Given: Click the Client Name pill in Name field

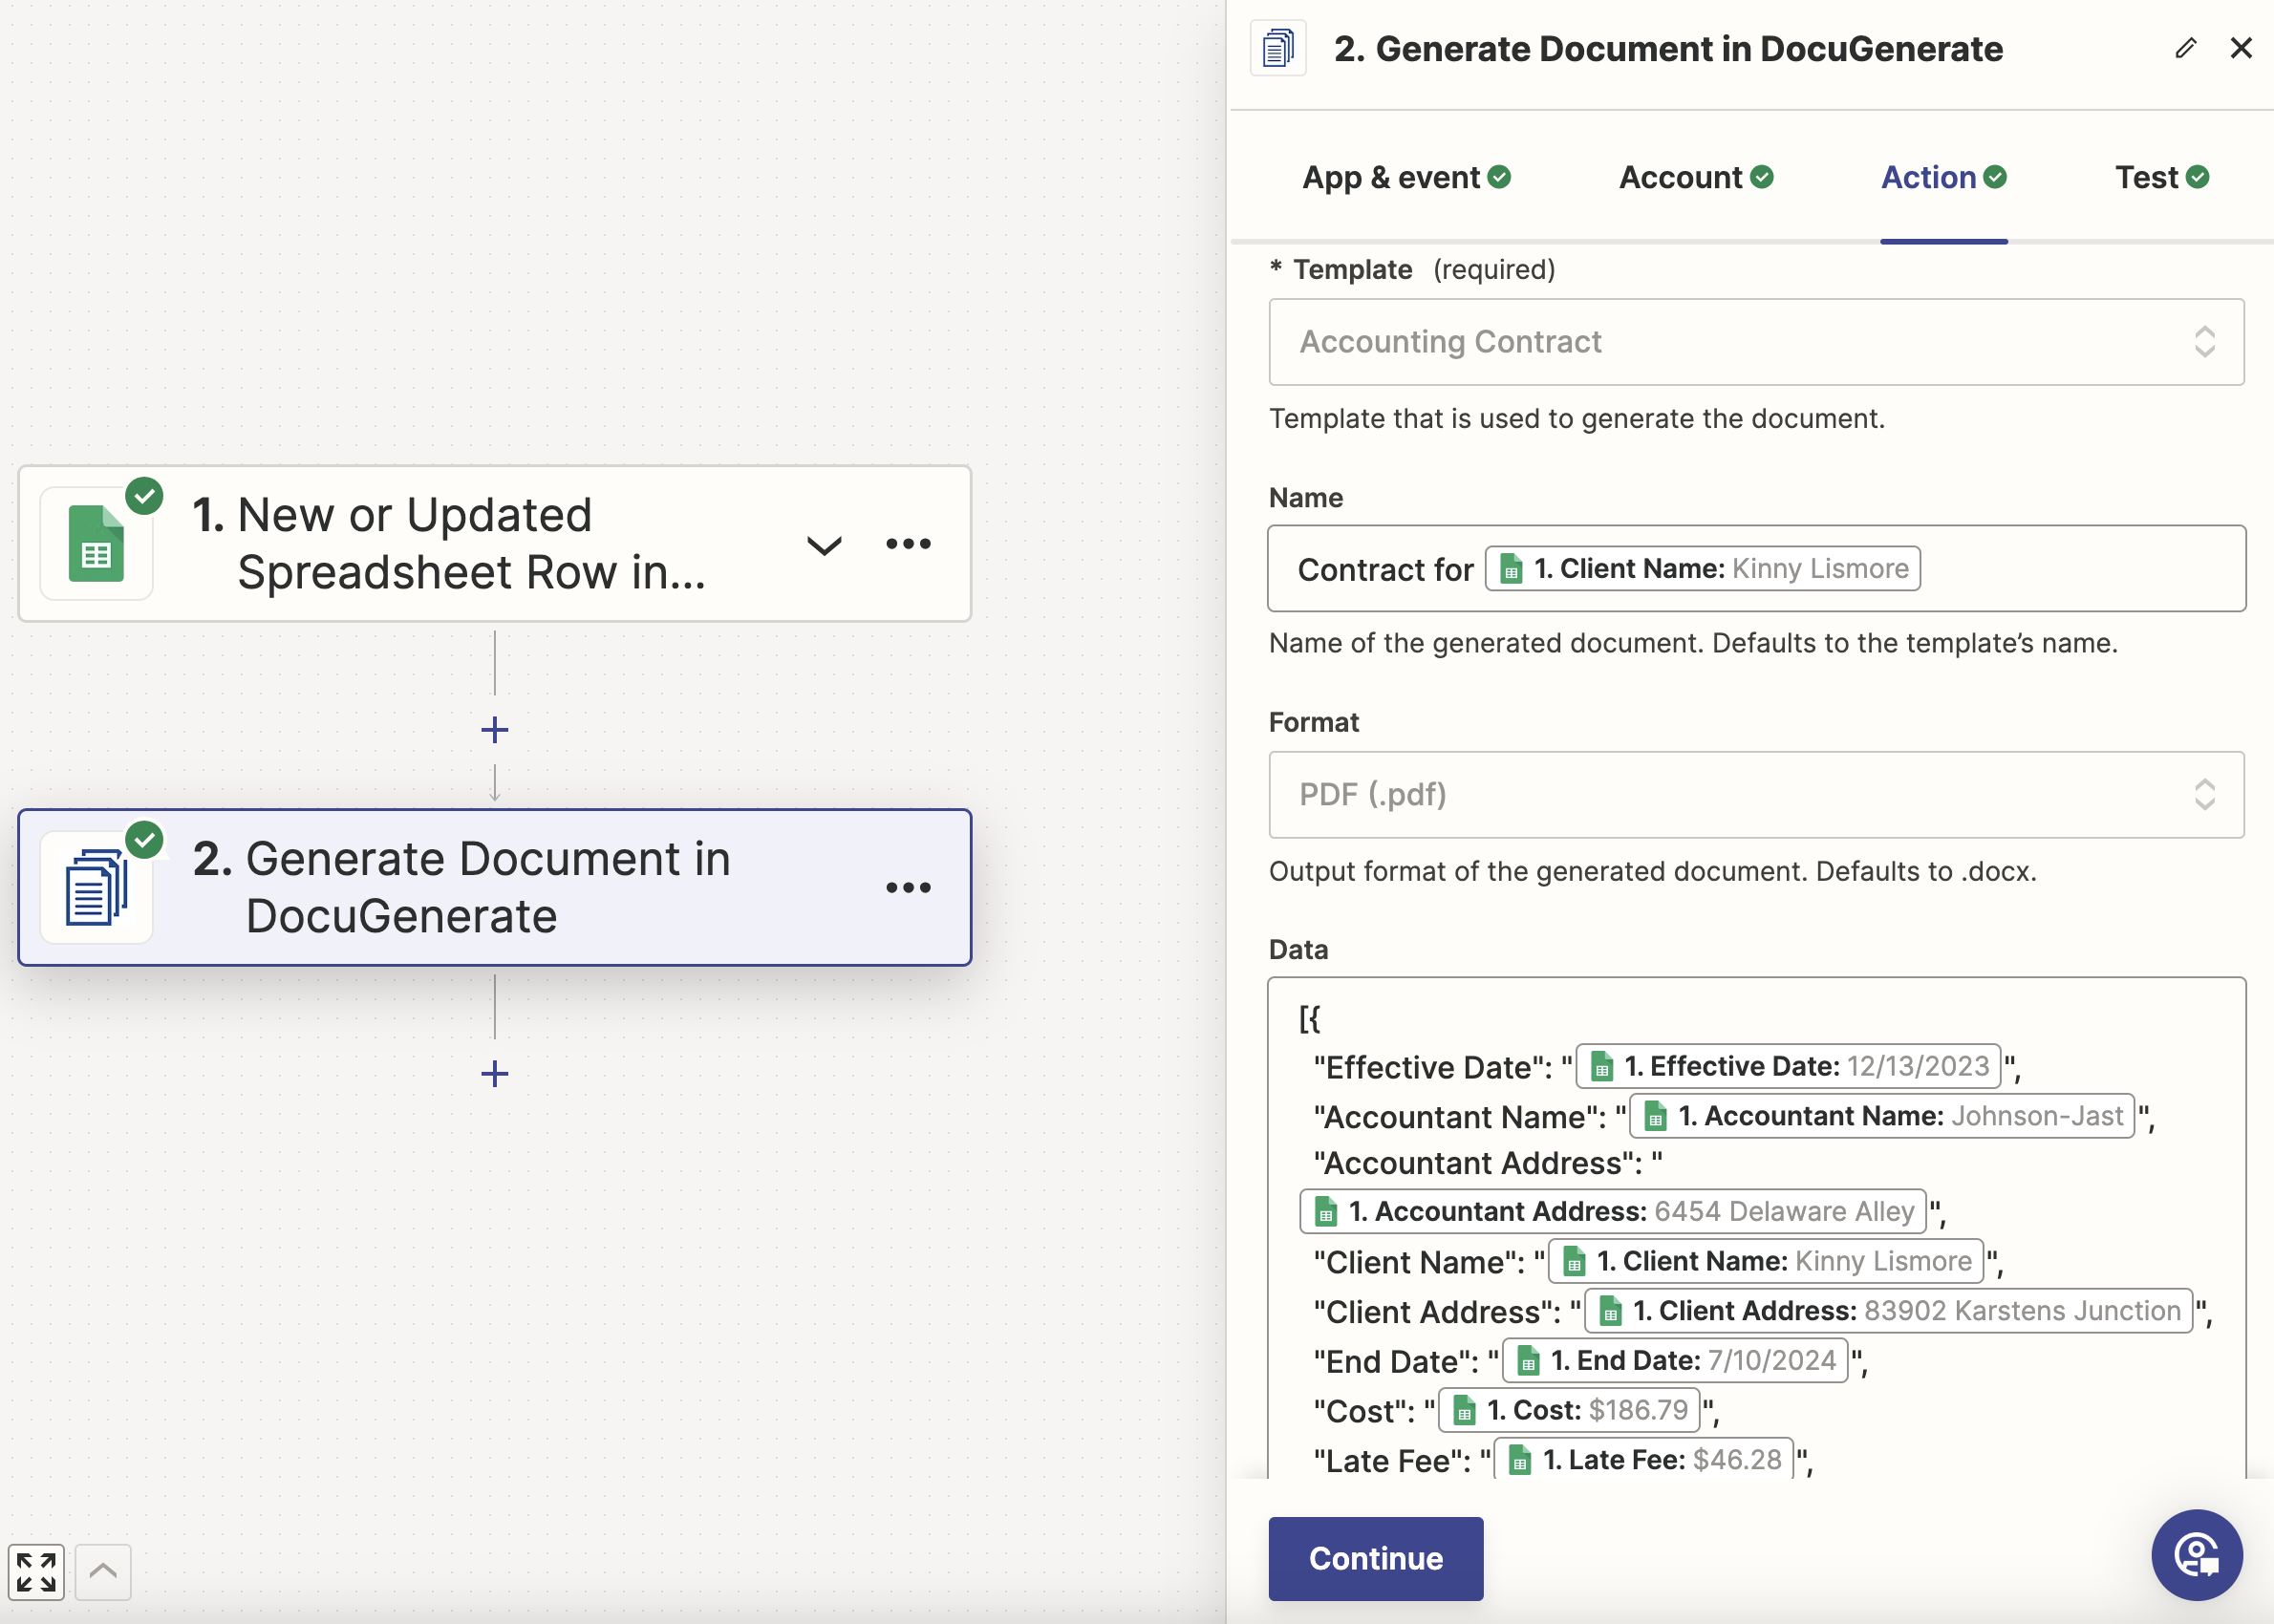Looking at the screenshot, I should pyautogui.click(x=1702, y=568).
